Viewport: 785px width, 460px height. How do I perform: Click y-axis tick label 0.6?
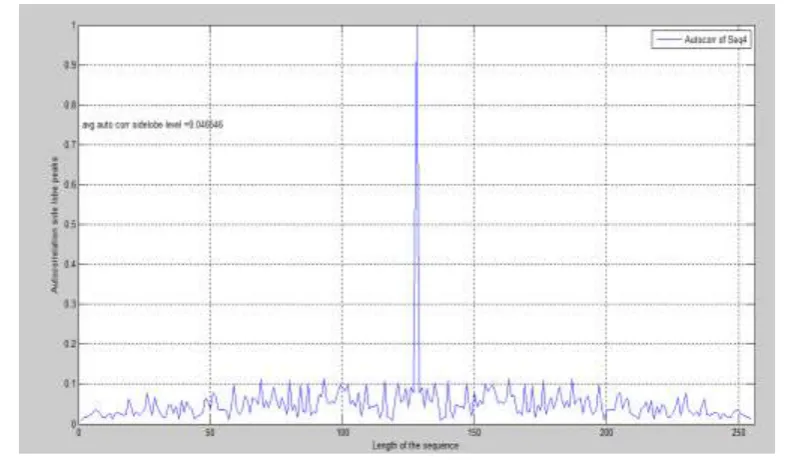tap(70, 185)
